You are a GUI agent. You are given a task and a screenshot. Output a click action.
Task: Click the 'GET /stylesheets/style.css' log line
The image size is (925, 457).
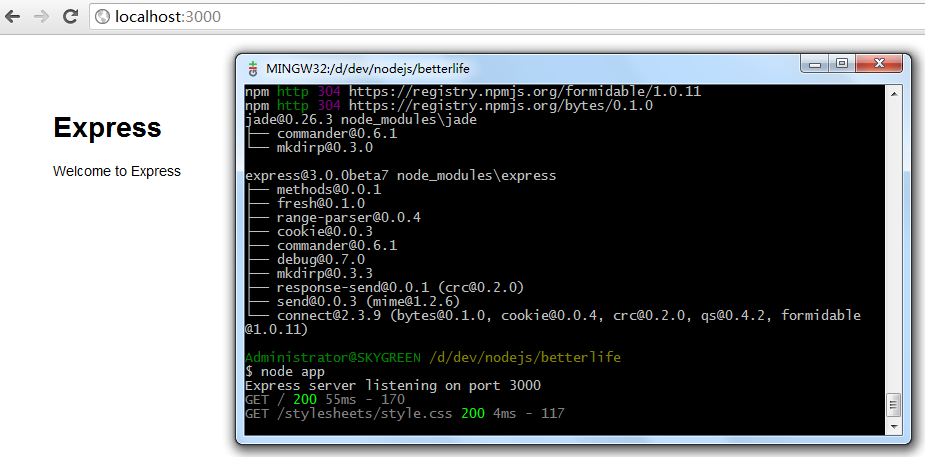[x=405, y=413]
